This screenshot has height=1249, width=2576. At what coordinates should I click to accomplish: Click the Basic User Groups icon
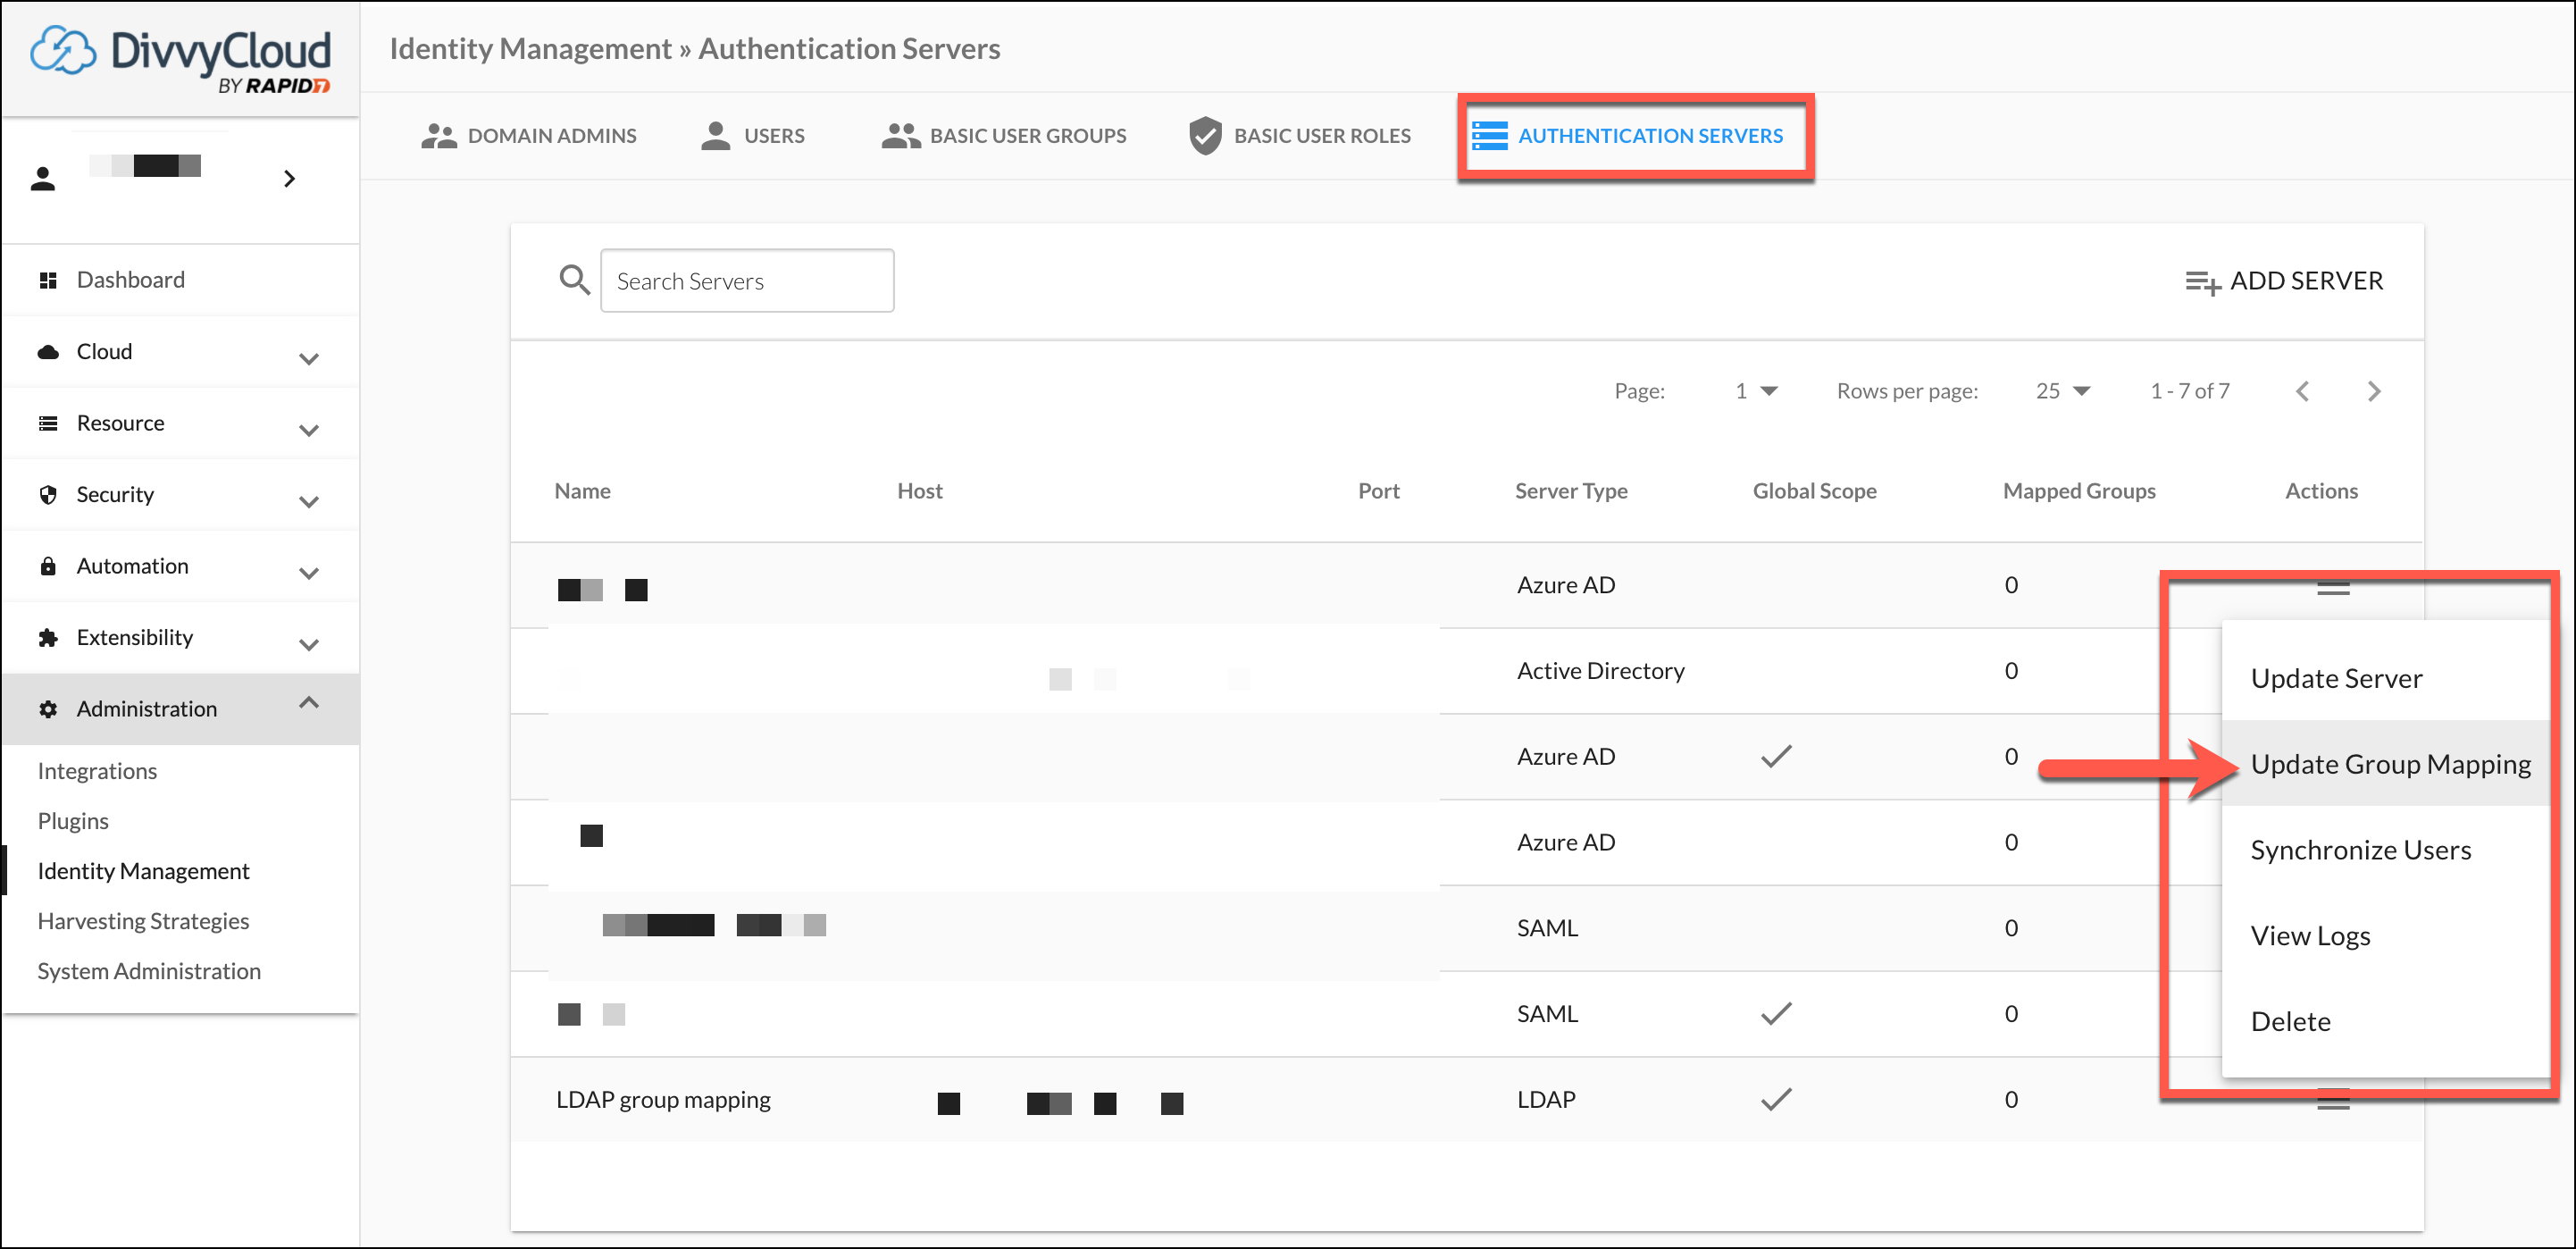pos(901,136)
